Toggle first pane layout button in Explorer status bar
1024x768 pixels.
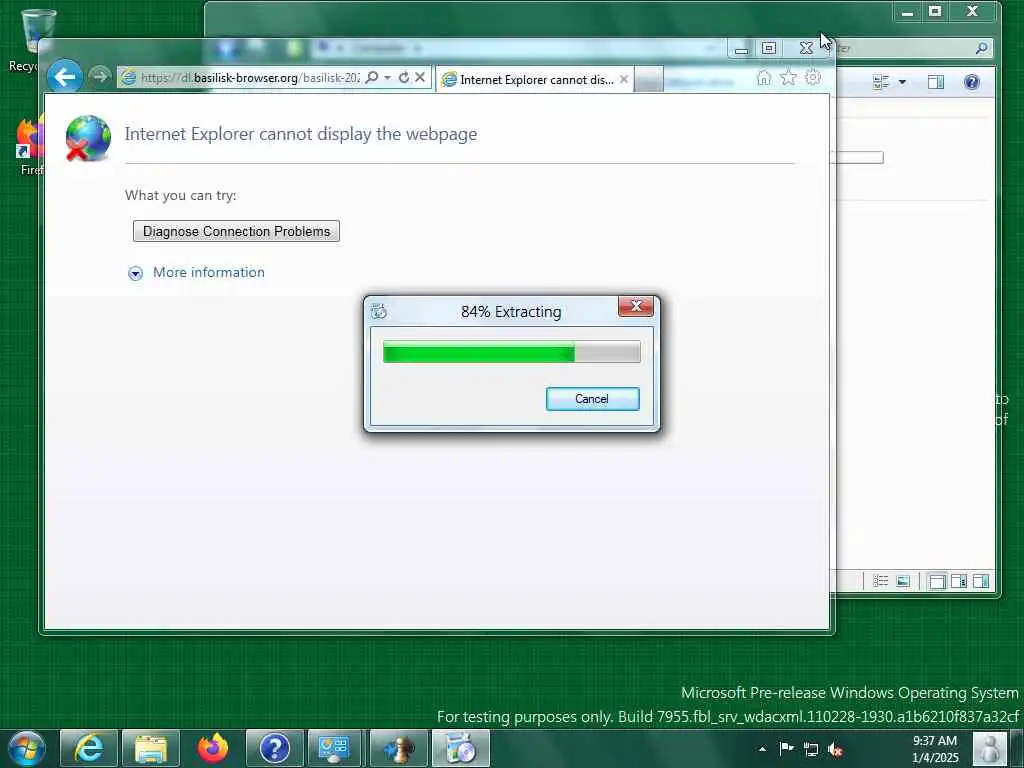pyautogui.click(x=937, y=581)
